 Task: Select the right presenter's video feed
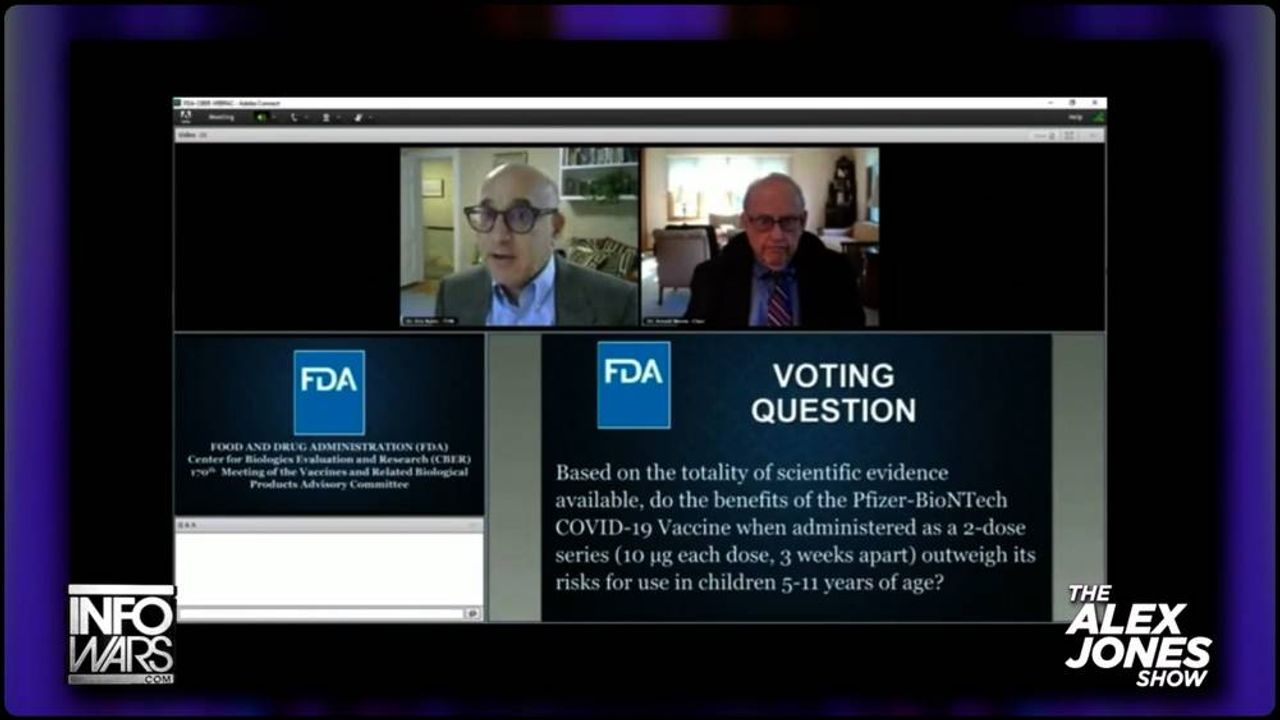coord(760,237)
